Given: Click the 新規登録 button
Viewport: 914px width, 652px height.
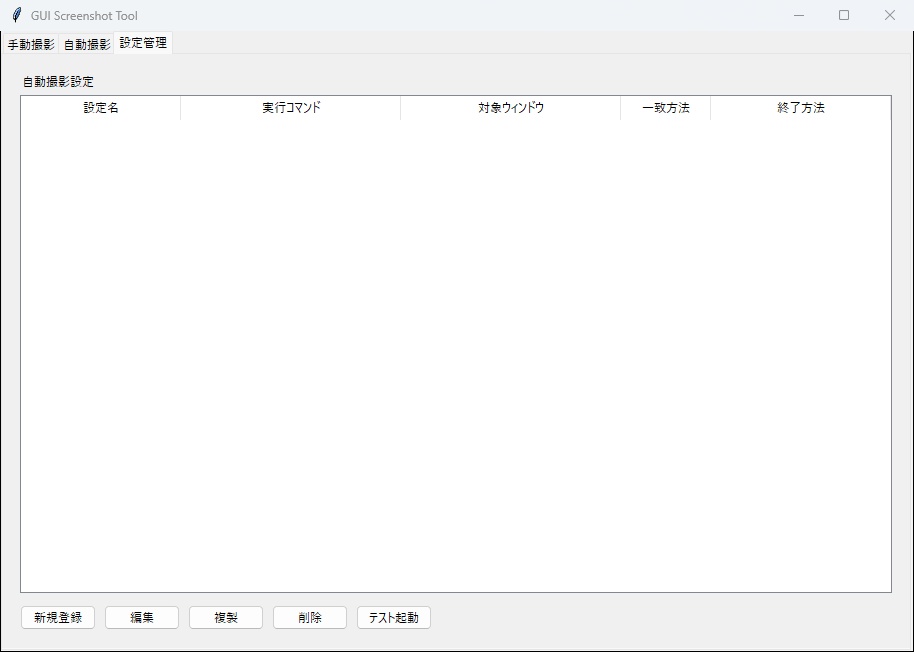Looking at the screenshot, I should tap(58, 618).
